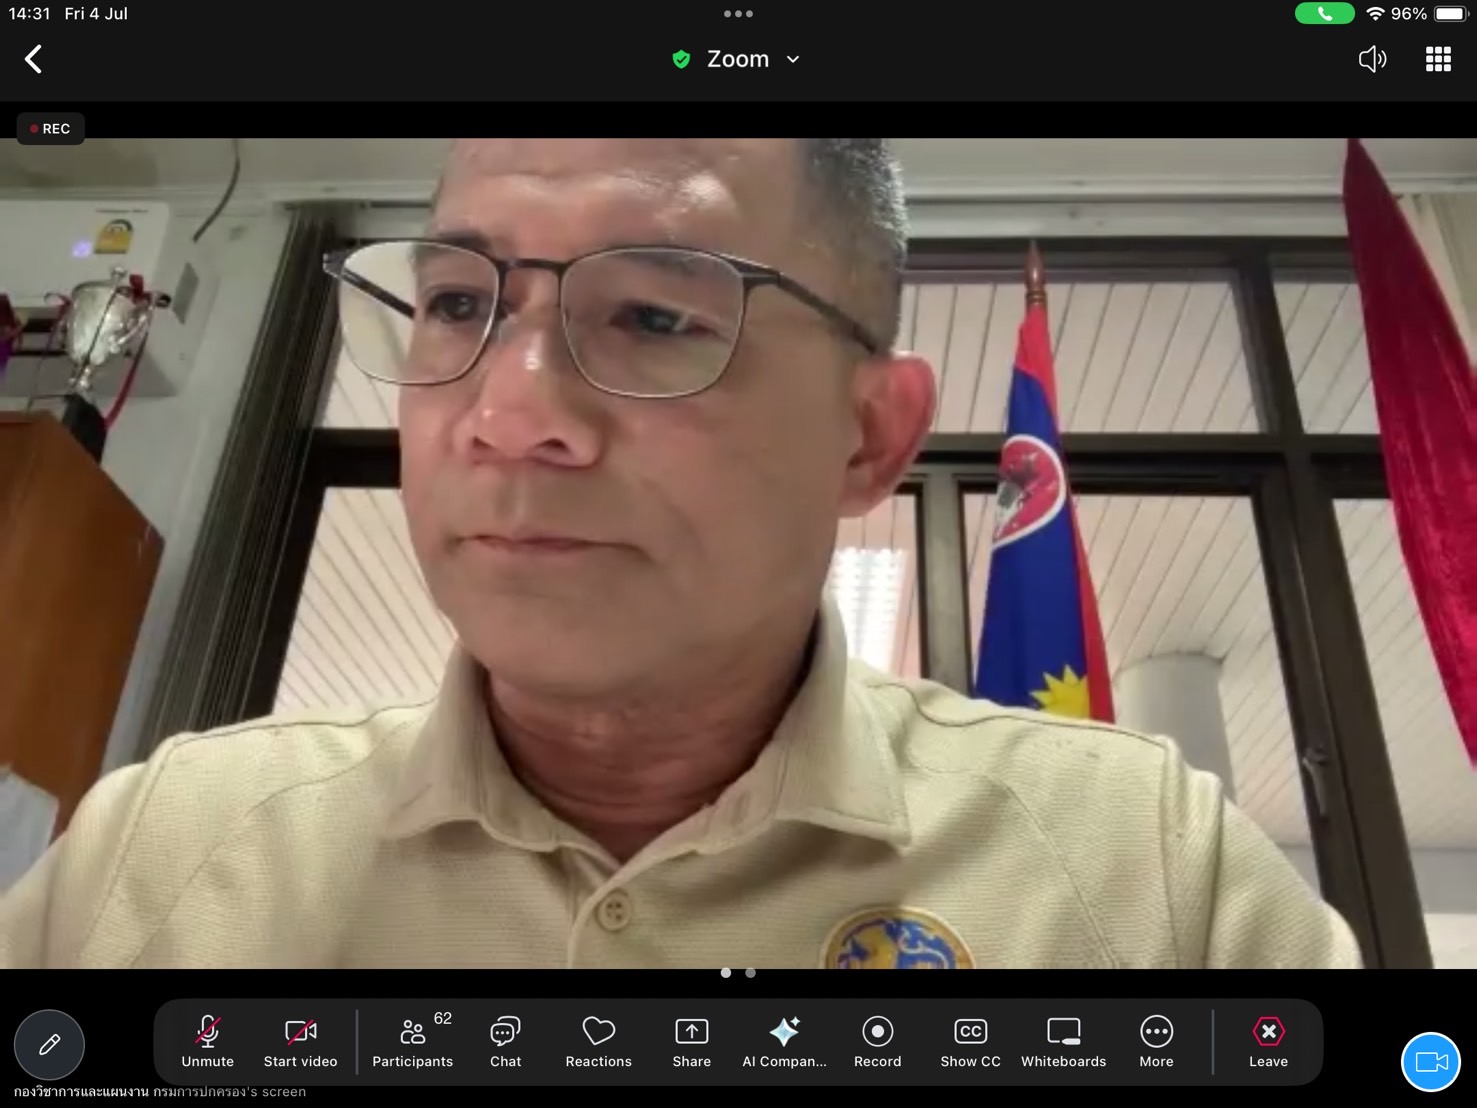
Task: Unmute the microphone
Action: click(x=208, y=1042)
